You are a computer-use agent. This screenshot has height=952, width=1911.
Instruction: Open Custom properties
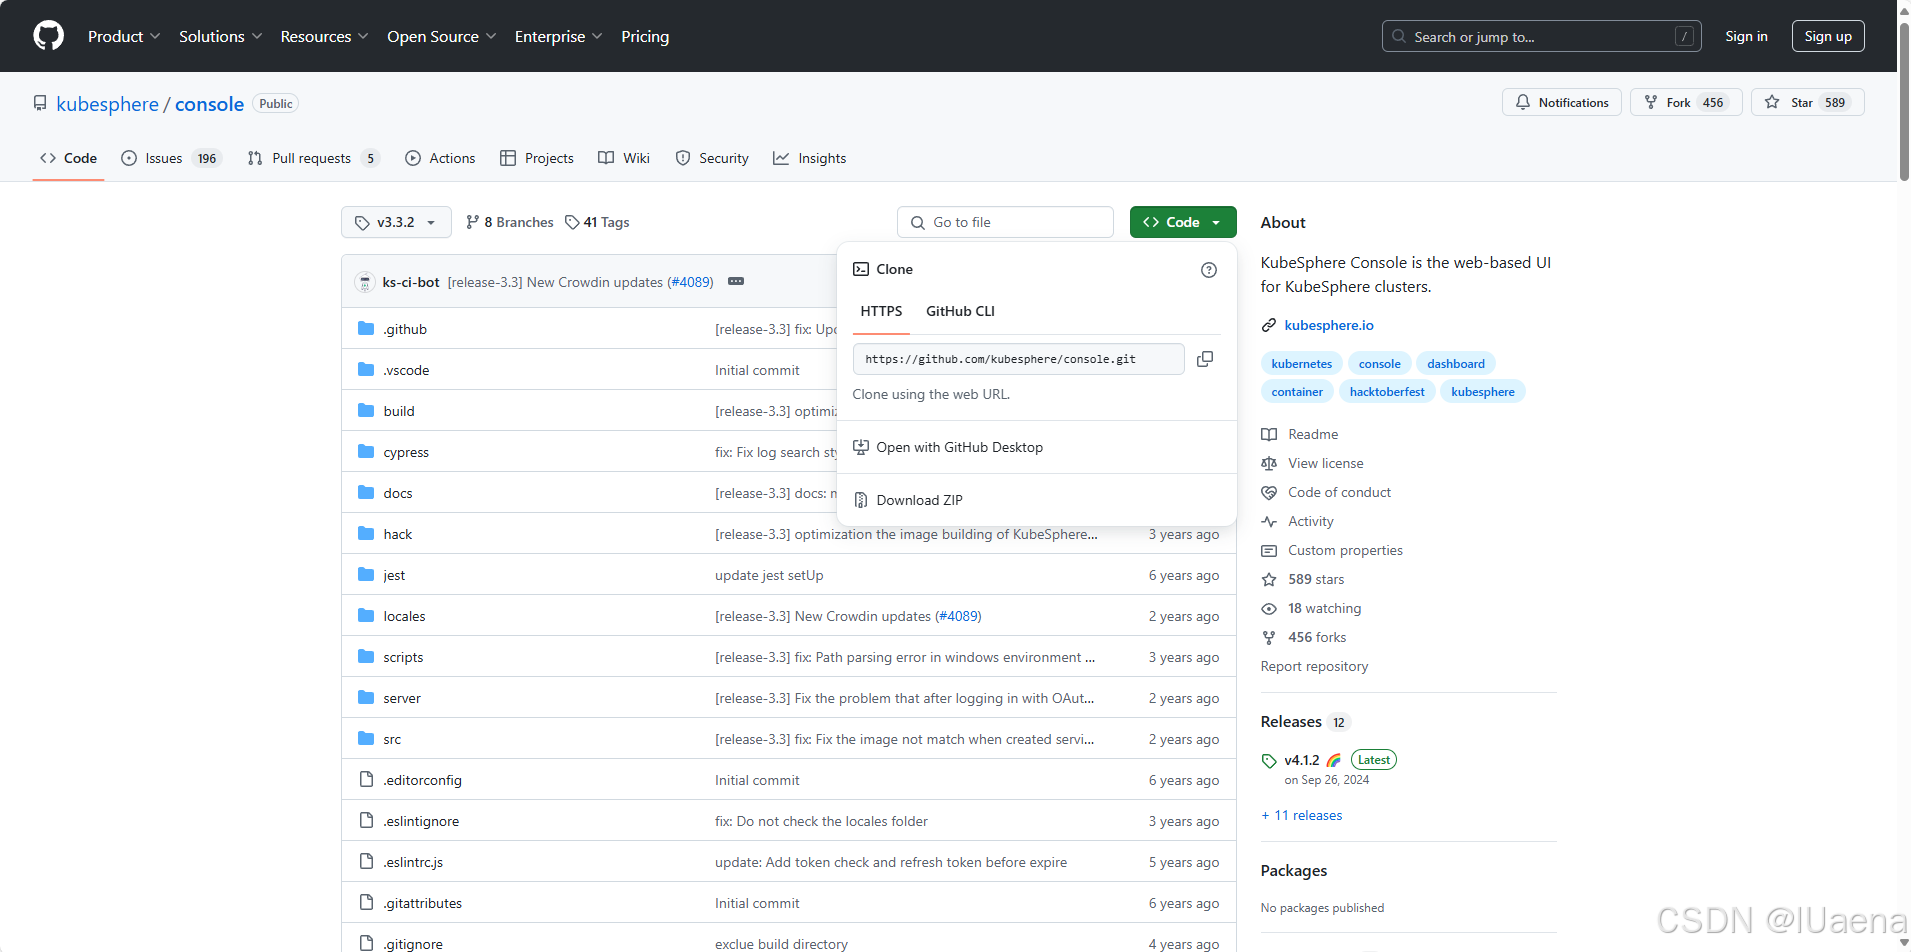(1345, 550)
